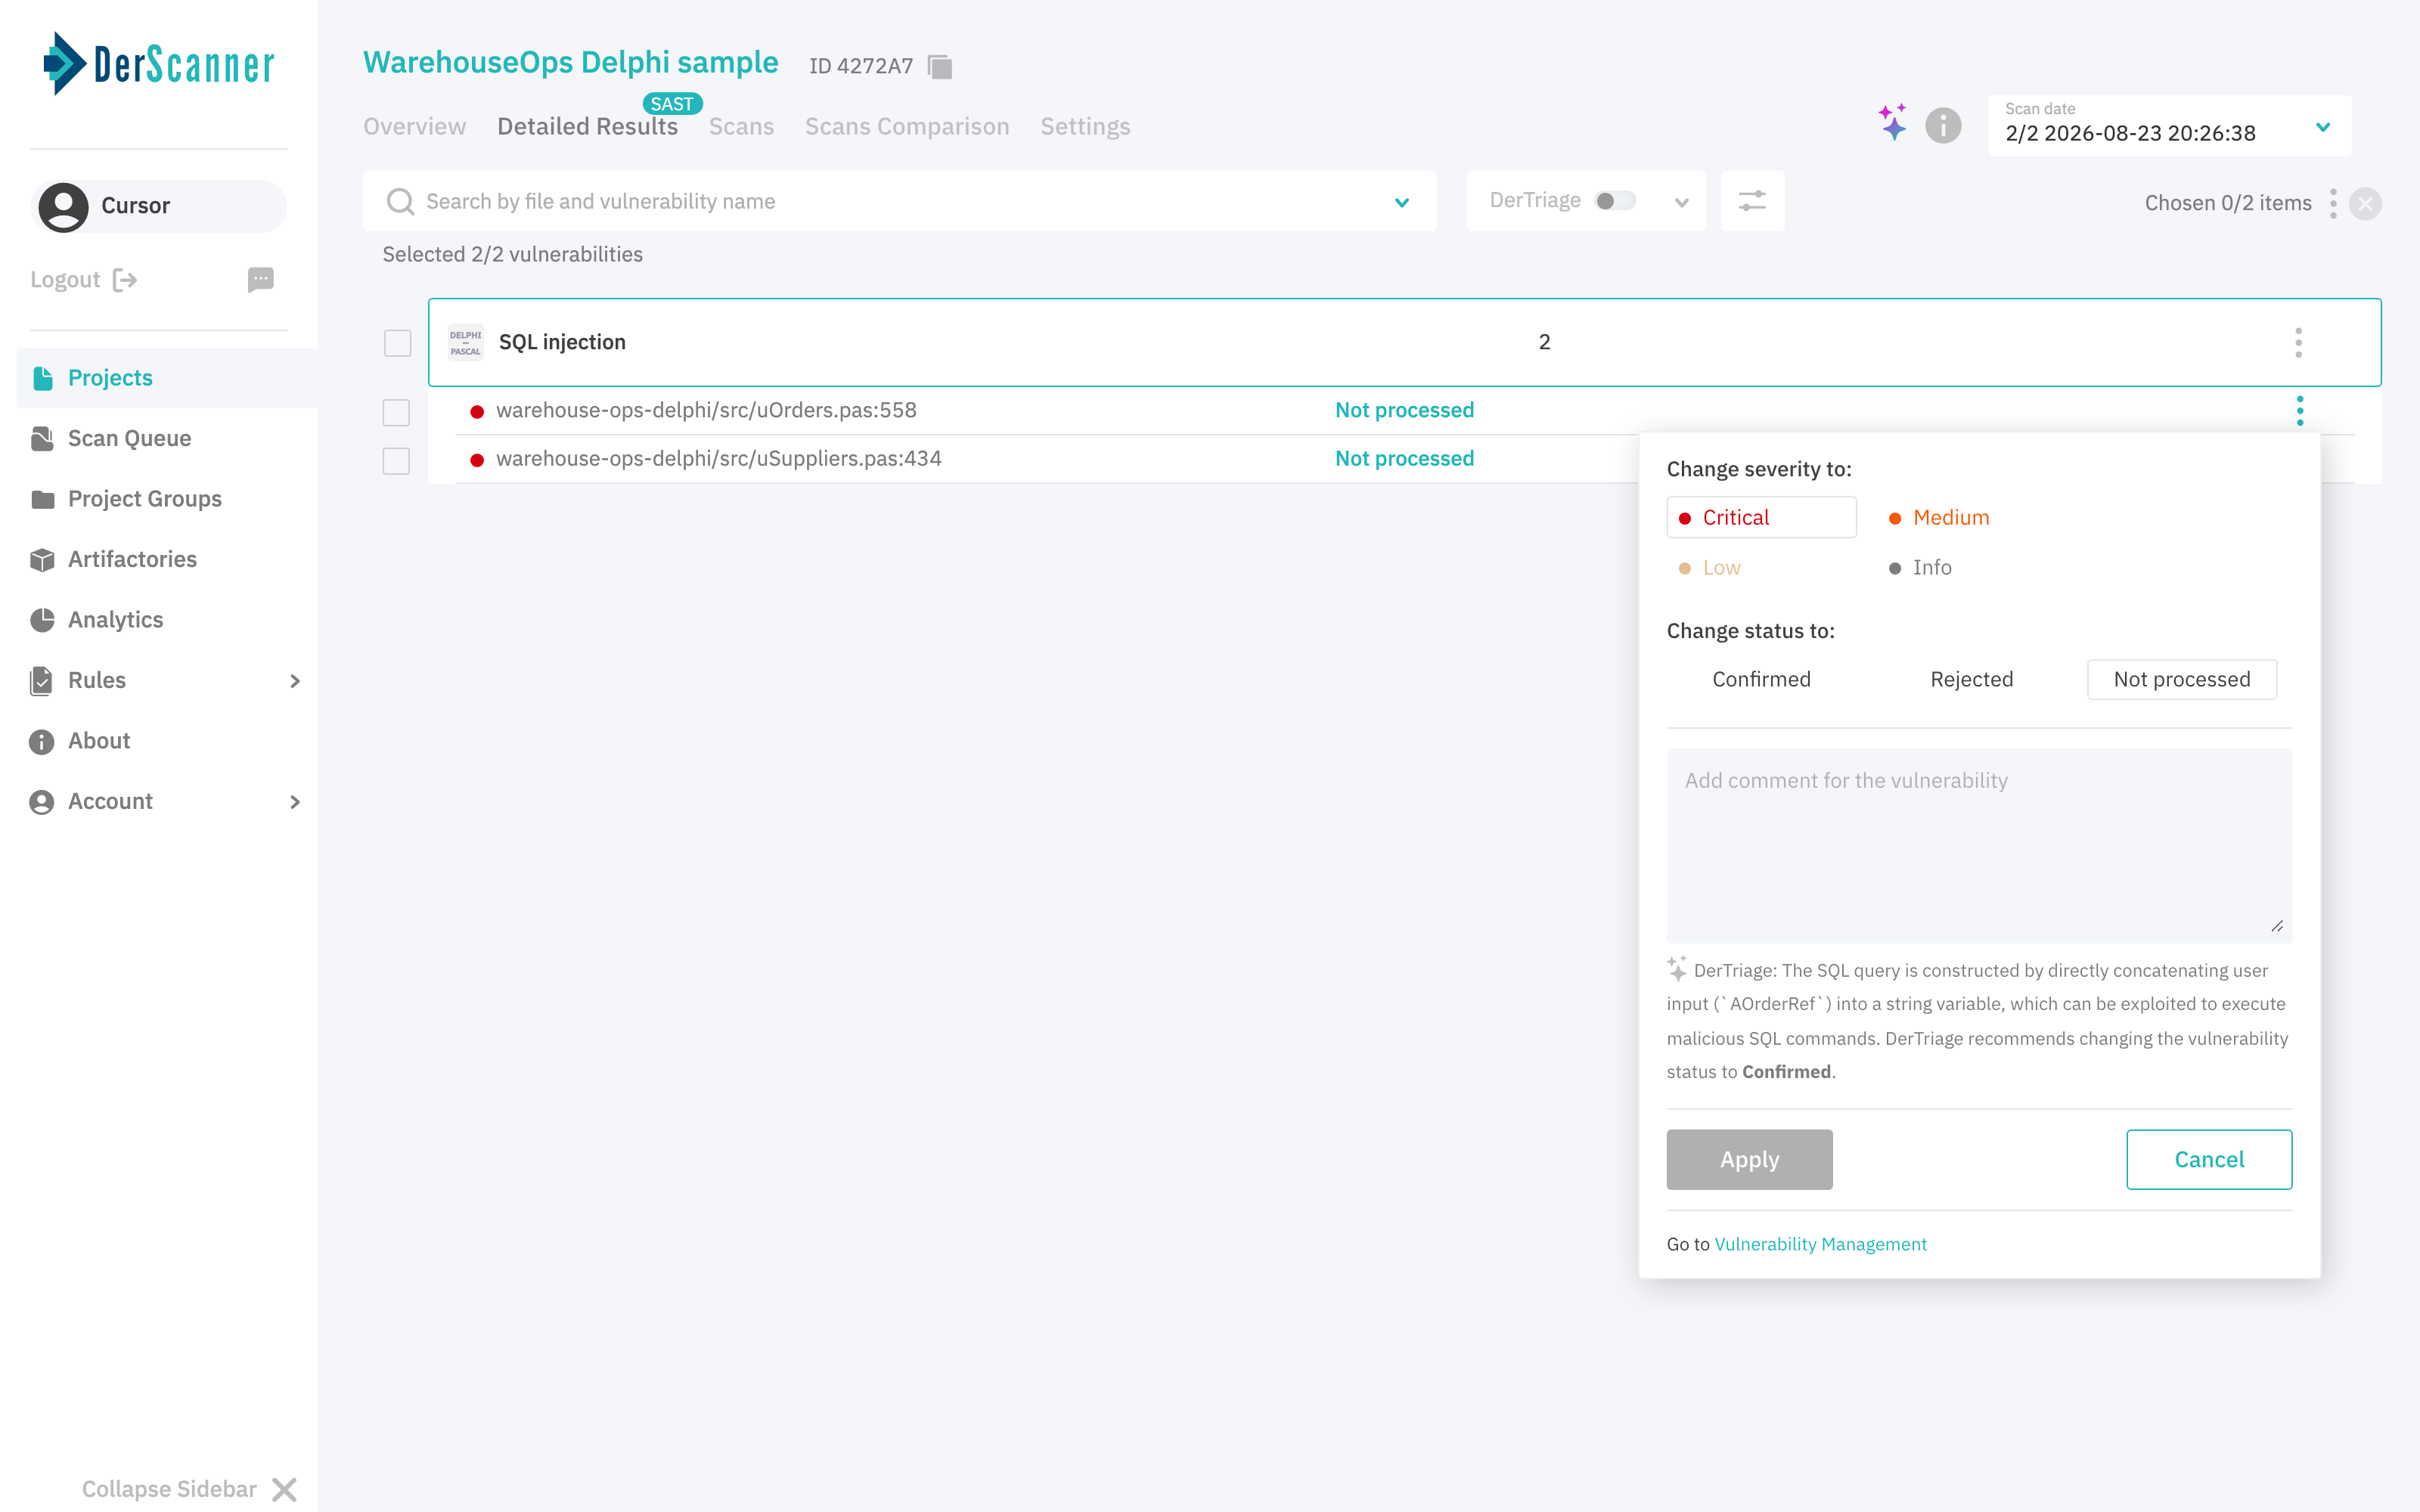The width and height of the screenshot is (2420, 1512).
Task: Select the Critical severity option
Action: [1761, 517]
